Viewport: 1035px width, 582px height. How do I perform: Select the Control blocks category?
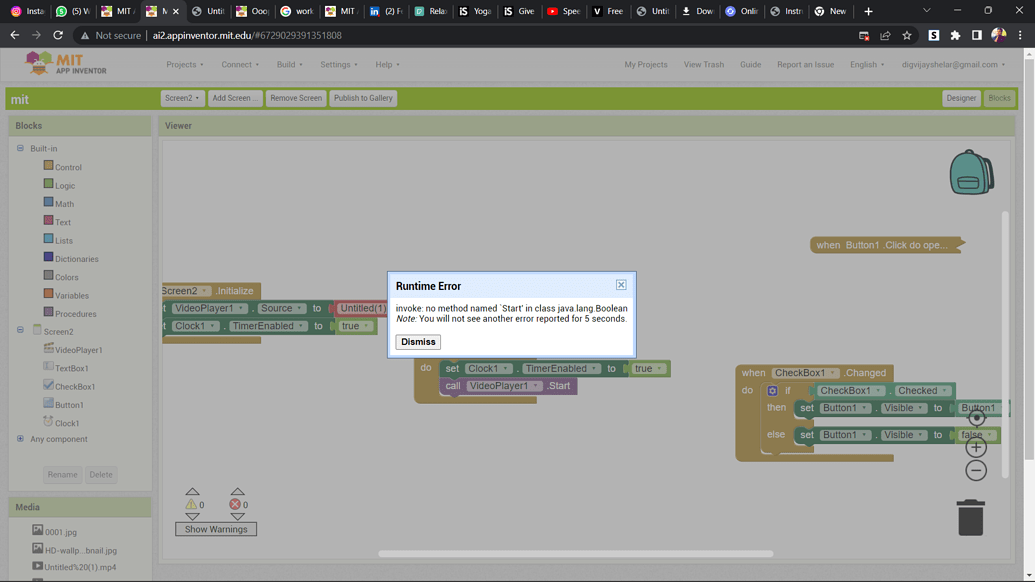coord(68,167)
